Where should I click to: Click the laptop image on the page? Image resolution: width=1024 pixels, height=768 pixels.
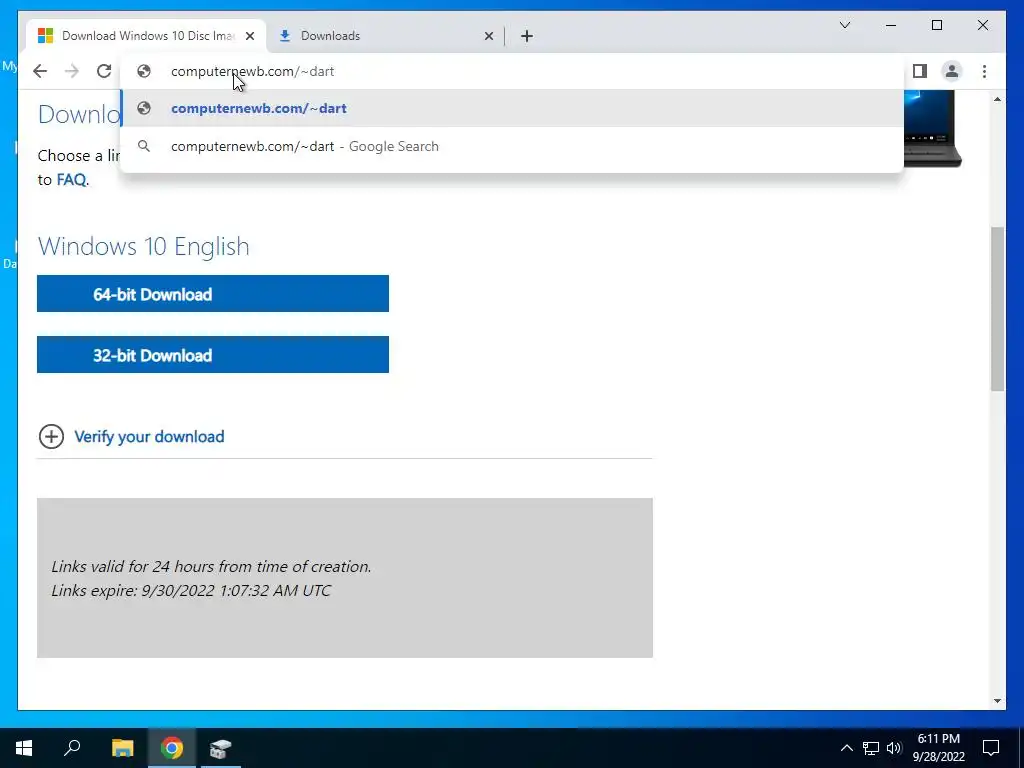(x=933, y=129)
